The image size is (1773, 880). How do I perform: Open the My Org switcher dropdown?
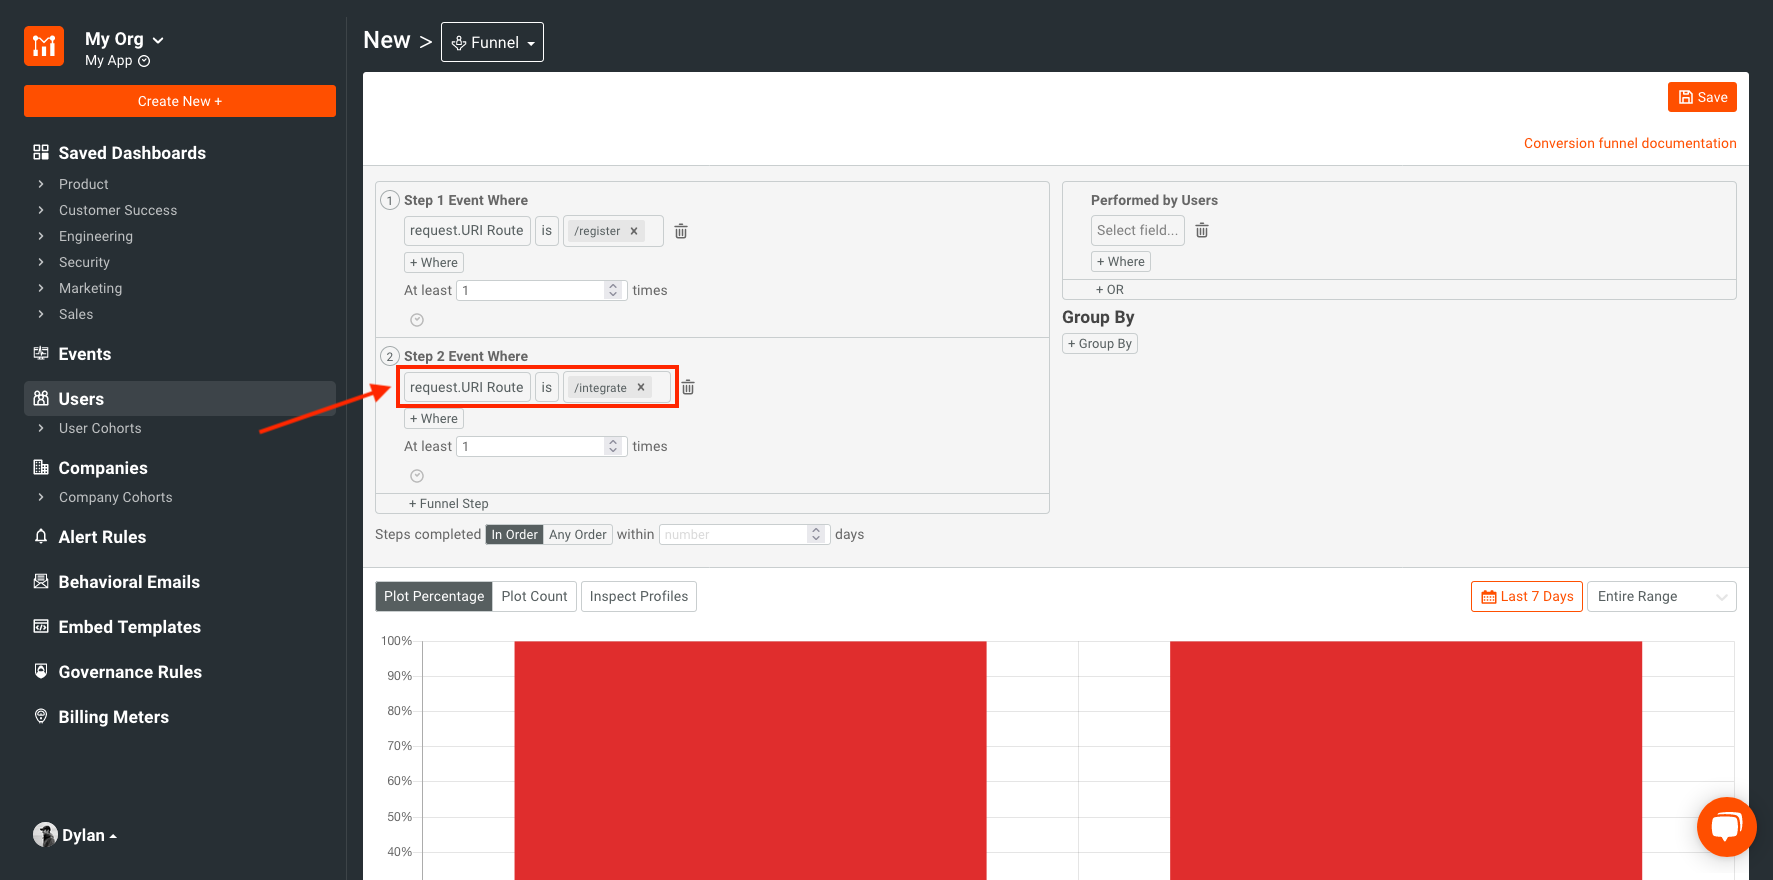(125, 39)
